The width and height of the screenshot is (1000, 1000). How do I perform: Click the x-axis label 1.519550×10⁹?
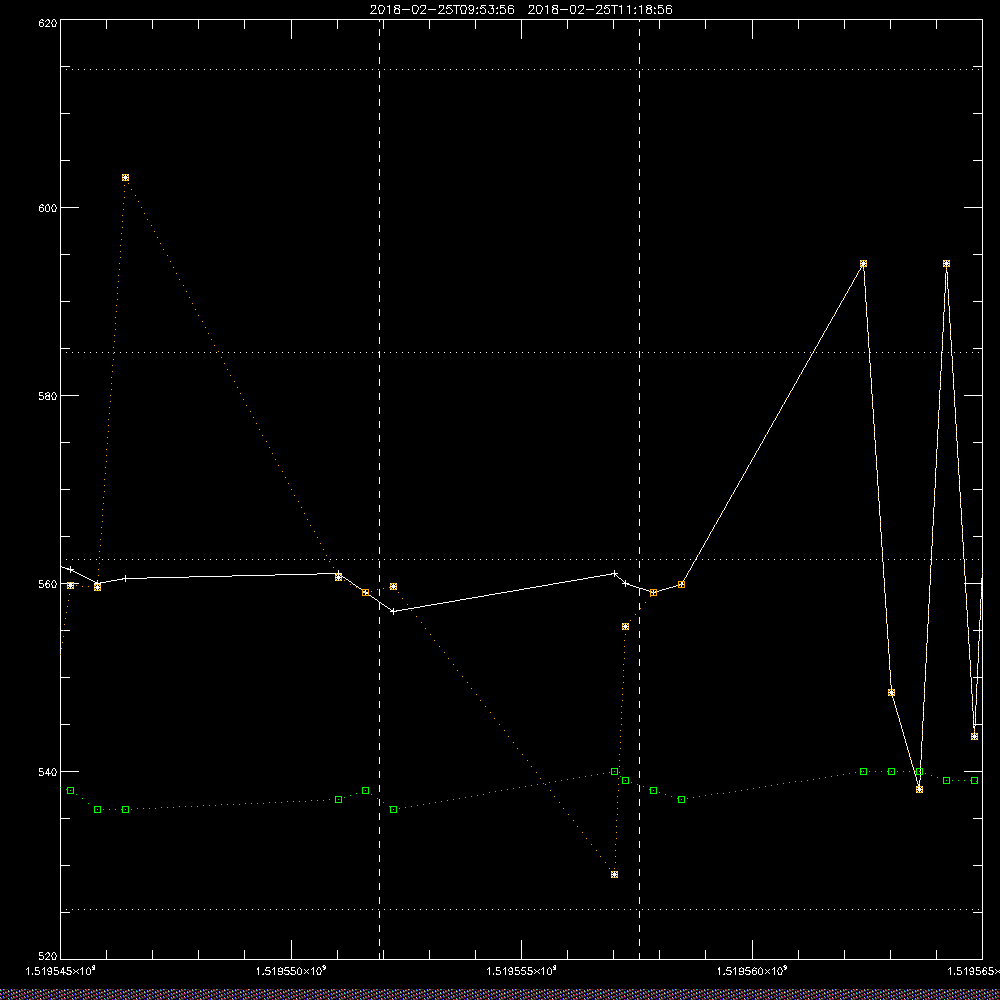291,971
